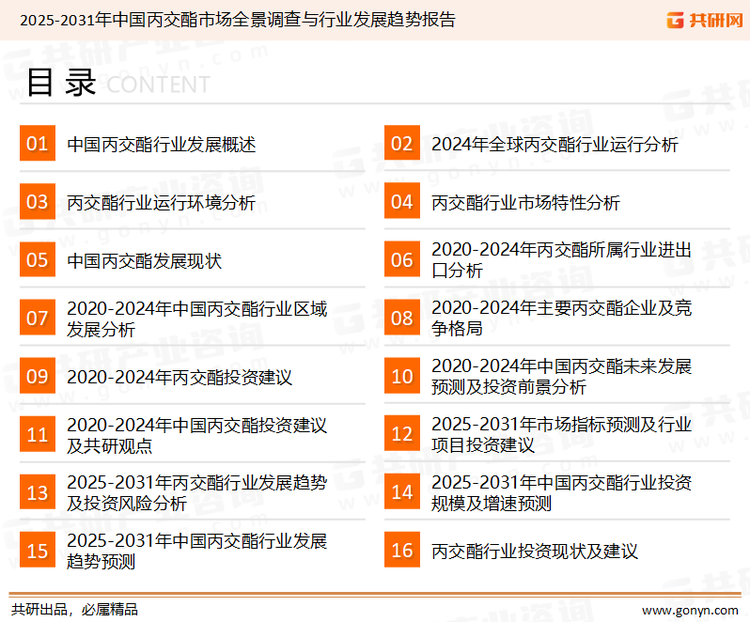Click the orange 04 number box

[x=402, y=201]
